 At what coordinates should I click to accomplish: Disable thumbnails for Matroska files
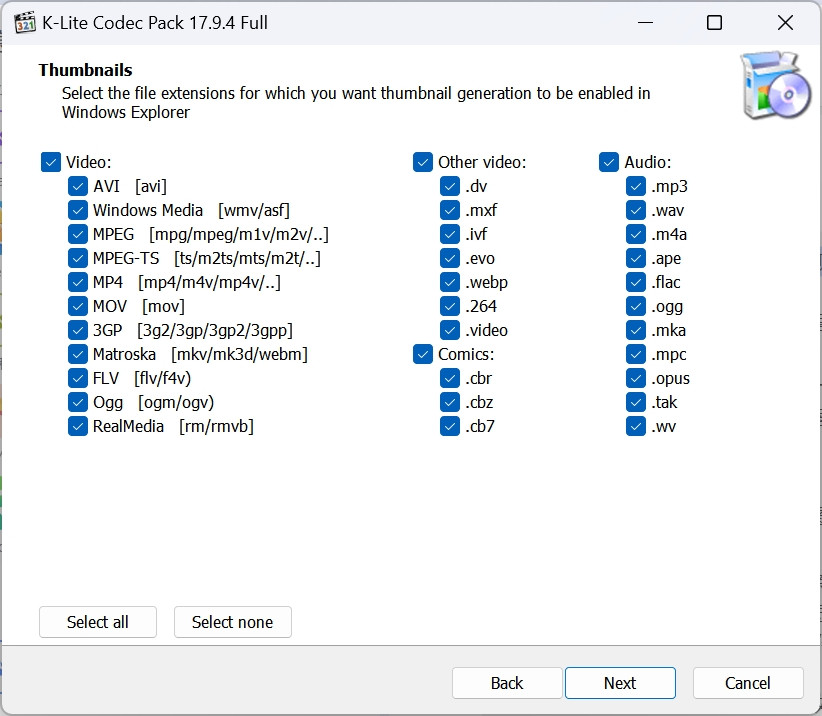point(78,354)
